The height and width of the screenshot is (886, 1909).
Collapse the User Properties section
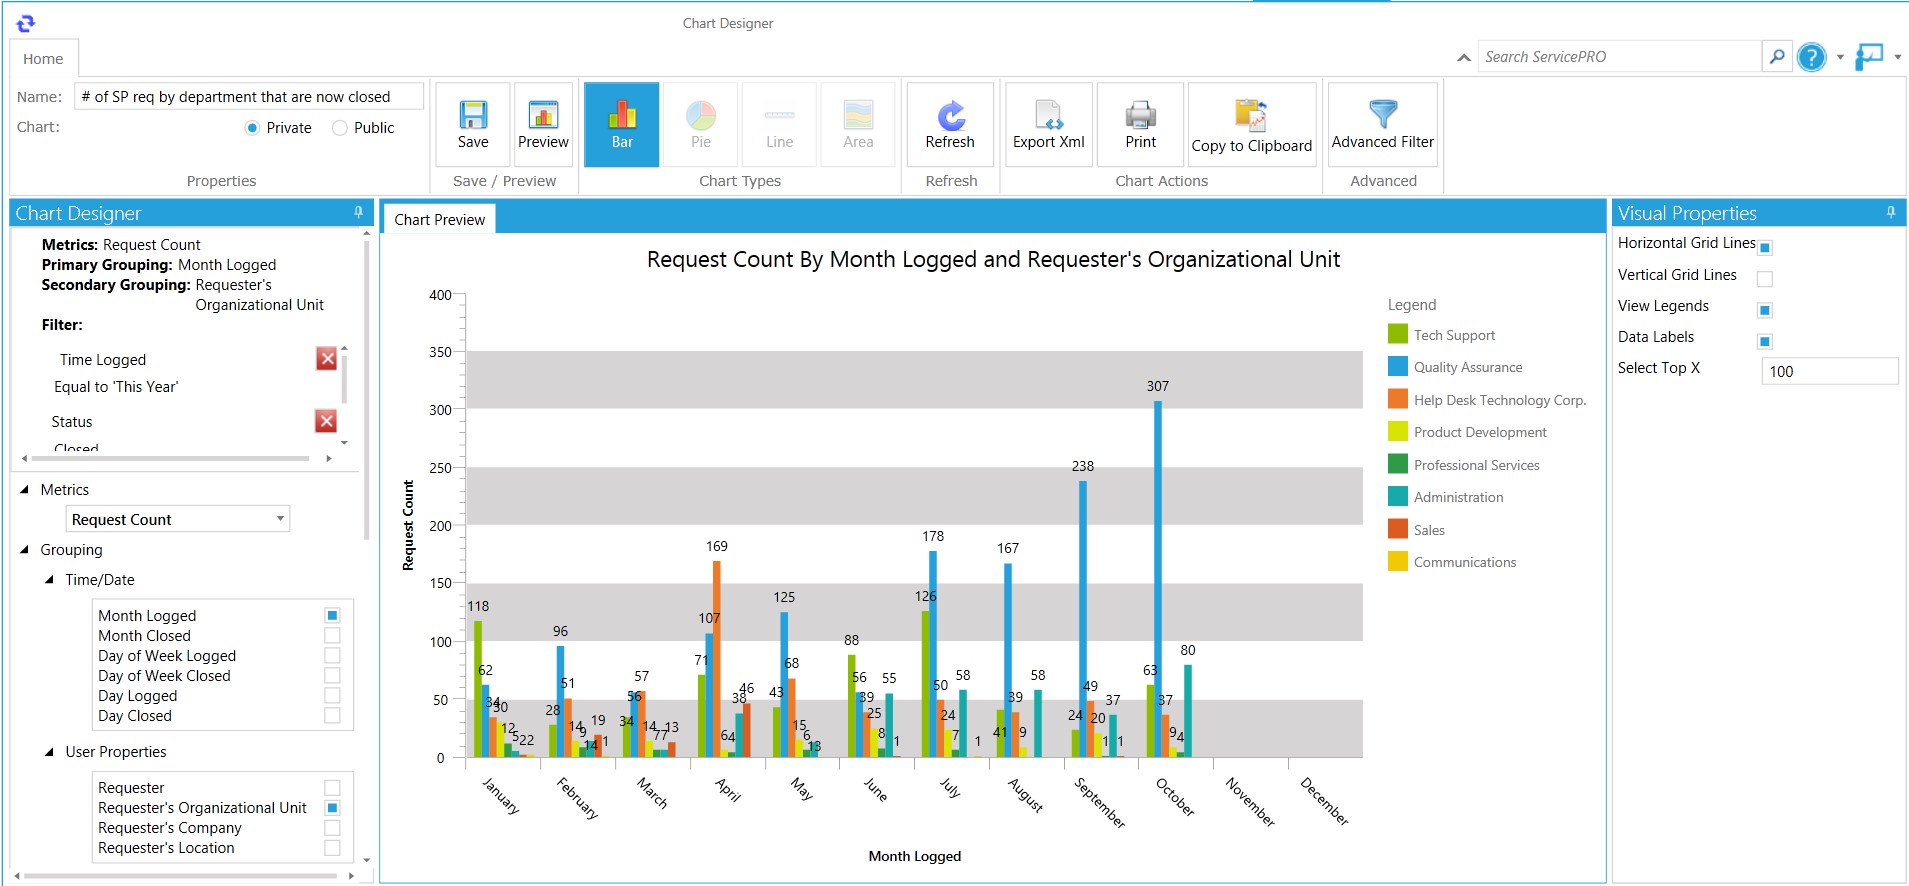point(49,752)
